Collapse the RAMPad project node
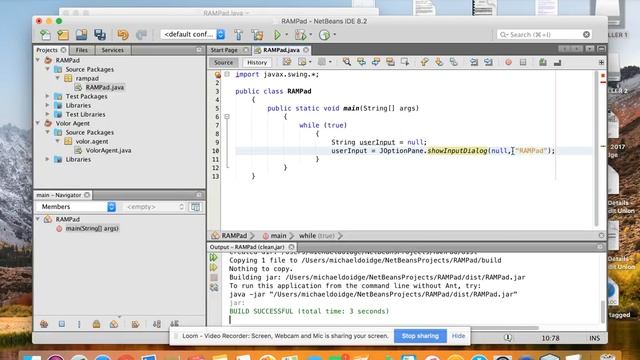The image size is (640, 360). (x=38, y=60)
